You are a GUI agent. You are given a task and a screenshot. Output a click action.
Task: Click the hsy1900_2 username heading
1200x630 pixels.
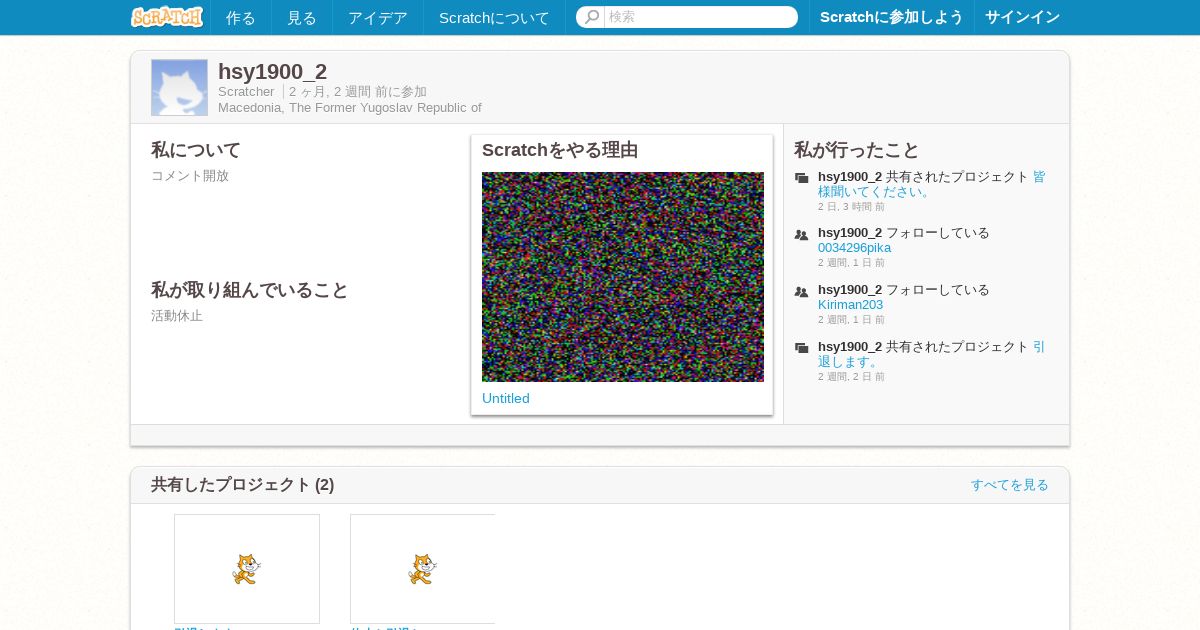(x=273, y=71)
